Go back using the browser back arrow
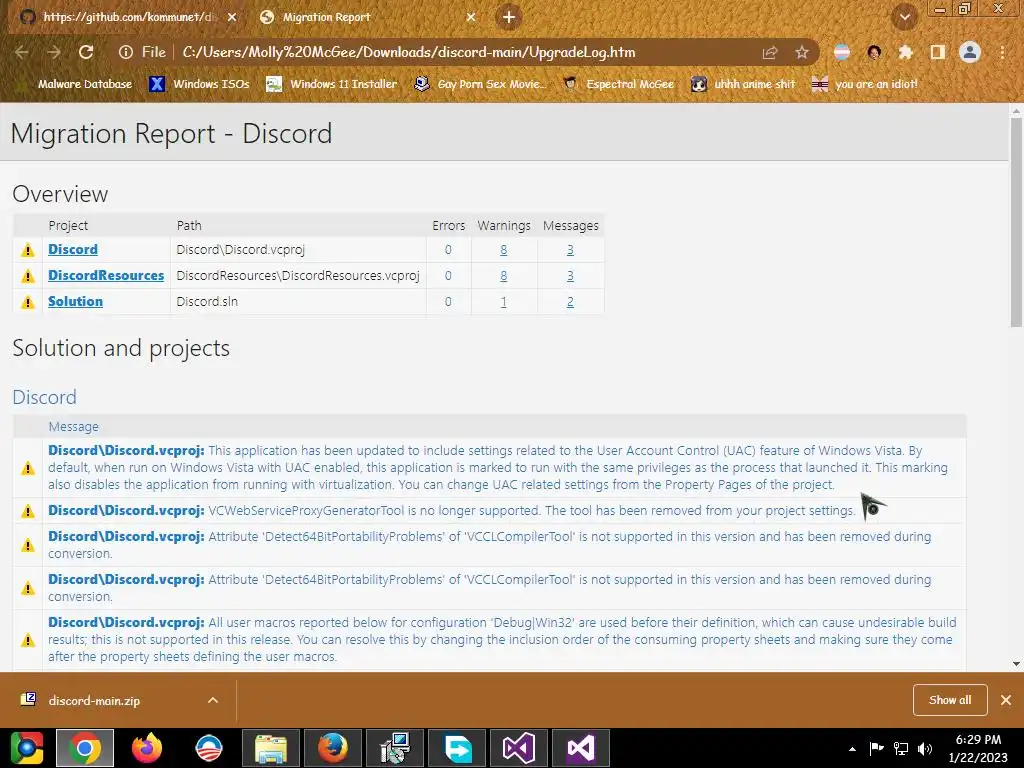1024x768 pixels. coord(22,52)
